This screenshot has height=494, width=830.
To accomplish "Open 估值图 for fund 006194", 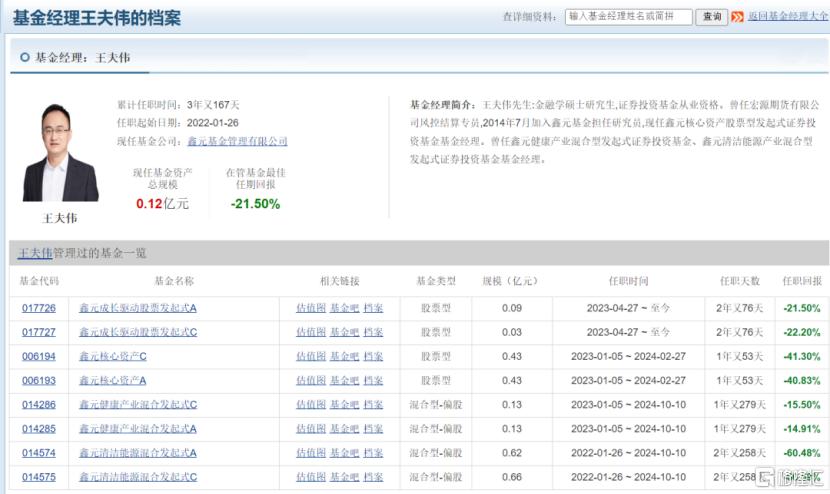I will pos(311,356).
